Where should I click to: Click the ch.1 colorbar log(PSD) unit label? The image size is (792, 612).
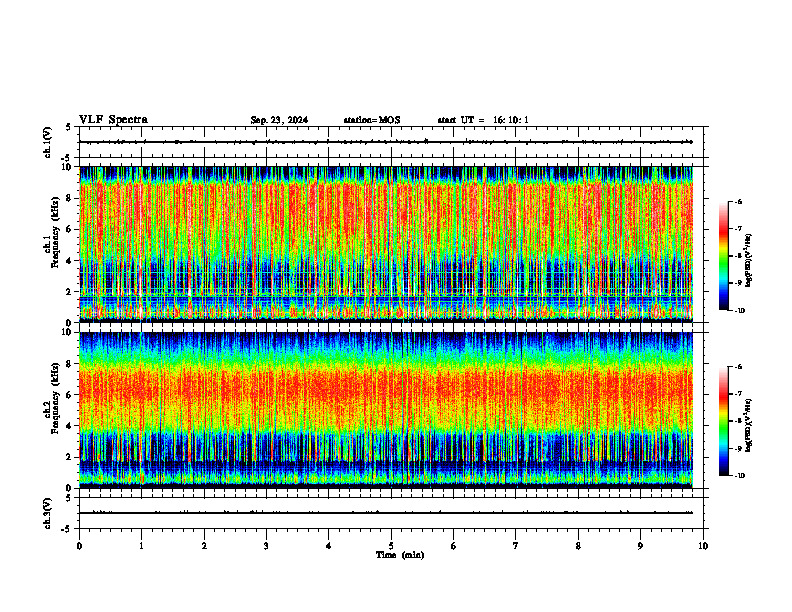point(749,261)
